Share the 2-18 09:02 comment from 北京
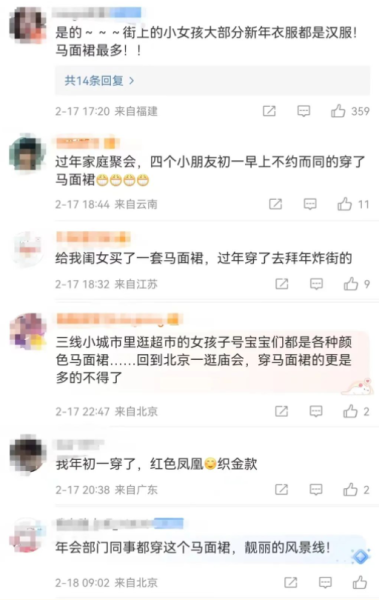The height and width of the screenshot is (600, 379). coord(291,582)
